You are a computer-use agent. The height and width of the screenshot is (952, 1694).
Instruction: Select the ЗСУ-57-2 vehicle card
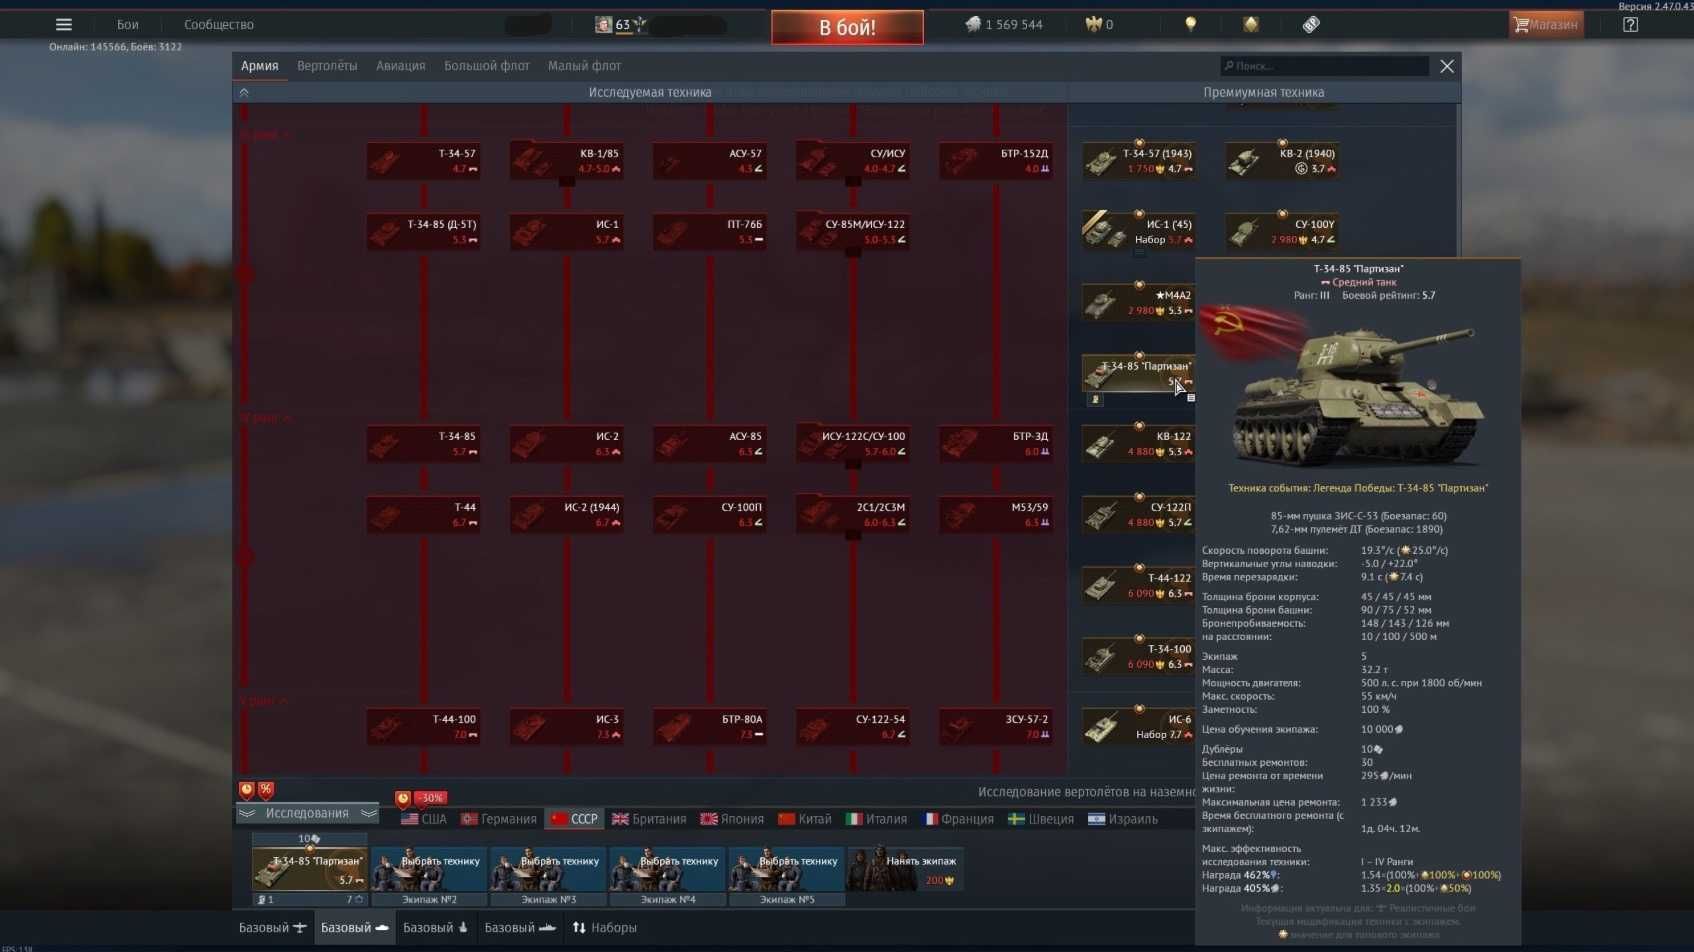tap(996, 727)
